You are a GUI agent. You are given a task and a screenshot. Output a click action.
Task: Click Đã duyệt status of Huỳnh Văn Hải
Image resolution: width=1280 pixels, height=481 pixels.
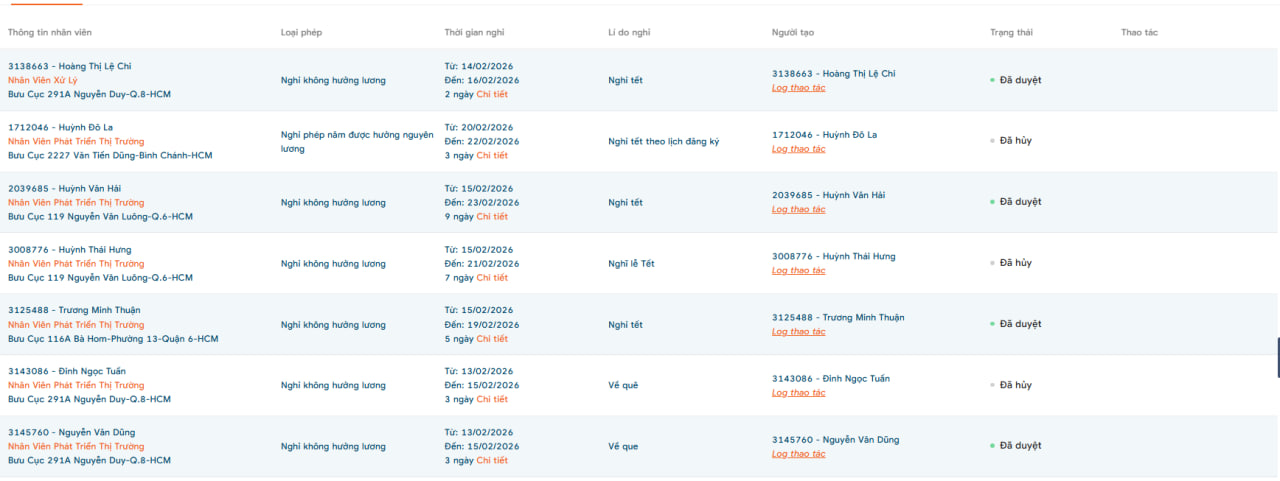(x=1020, y=202)
